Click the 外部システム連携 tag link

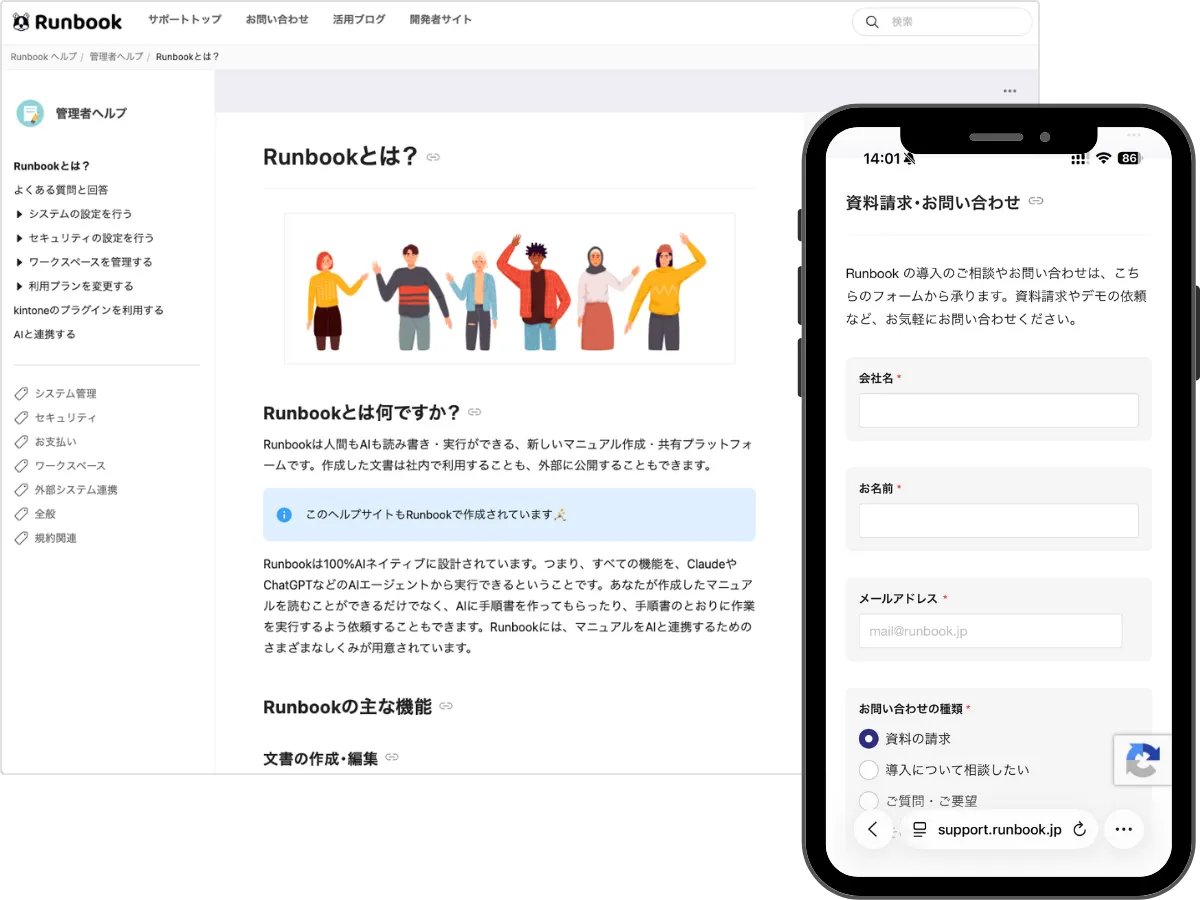point(76,490)
